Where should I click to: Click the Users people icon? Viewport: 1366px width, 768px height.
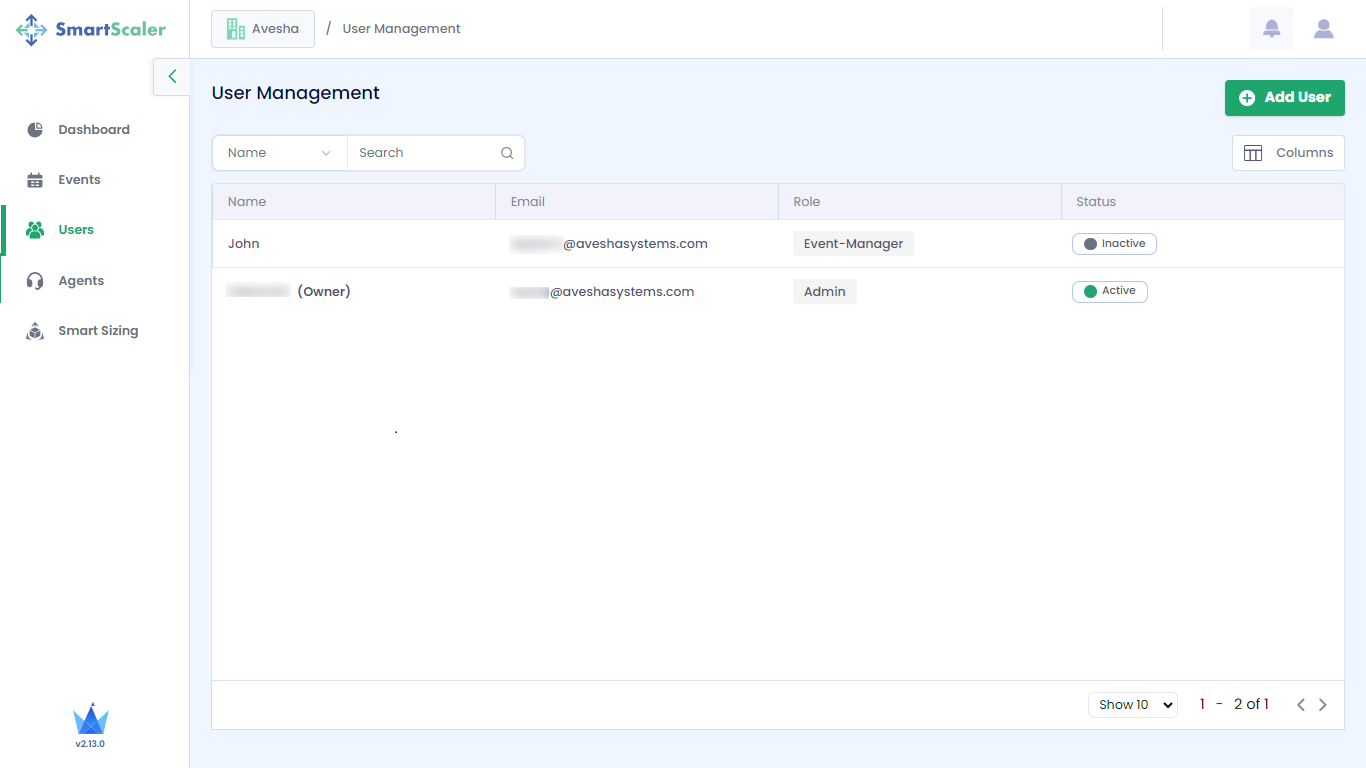(35, 230)
